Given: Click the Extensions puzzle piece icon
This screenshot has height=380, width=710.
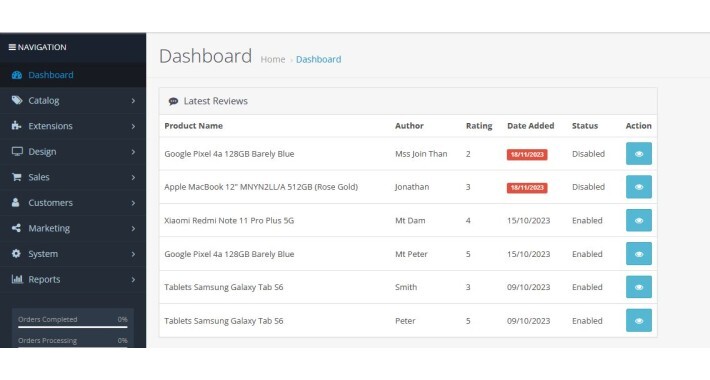Looking at the screenshot, I should 17,126.
